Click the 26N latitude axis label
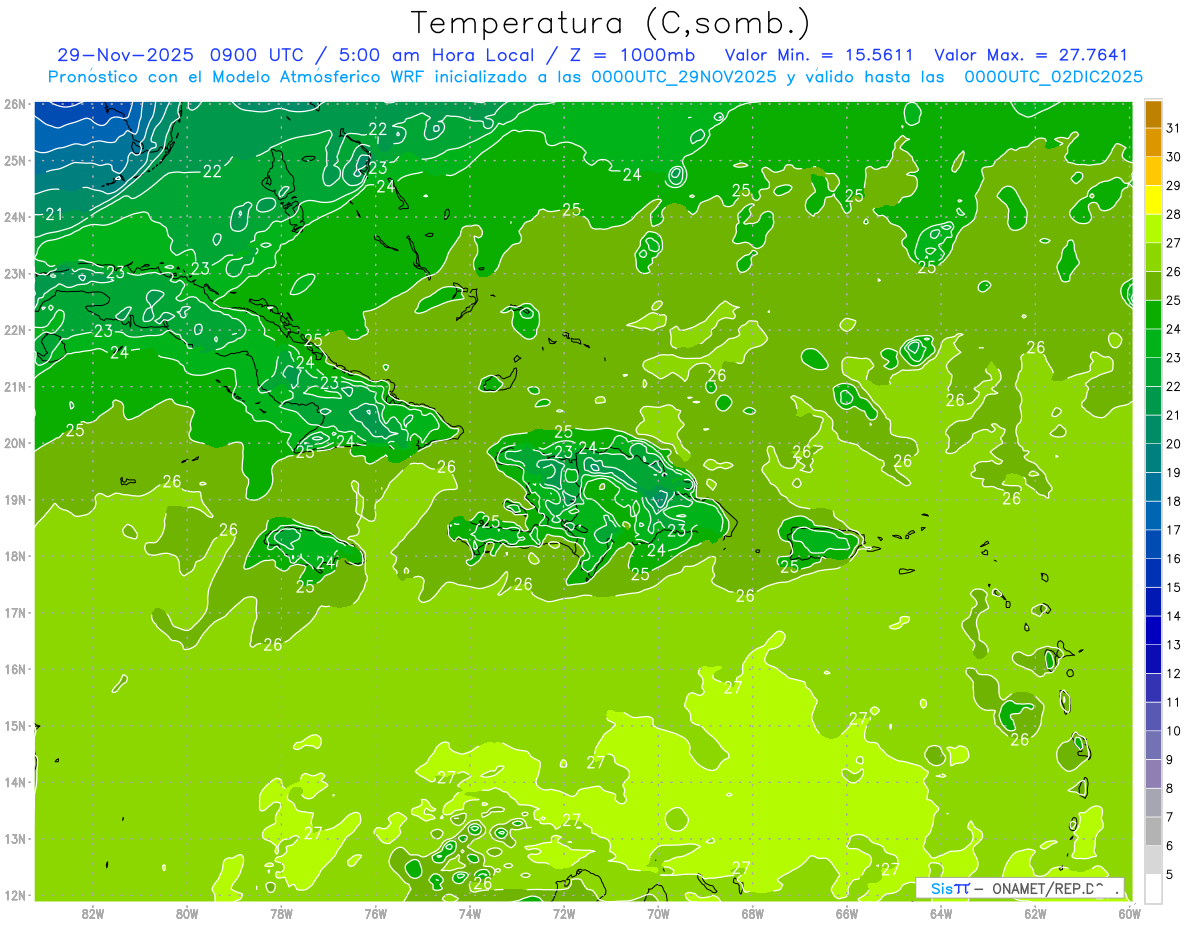 [14, 104]
